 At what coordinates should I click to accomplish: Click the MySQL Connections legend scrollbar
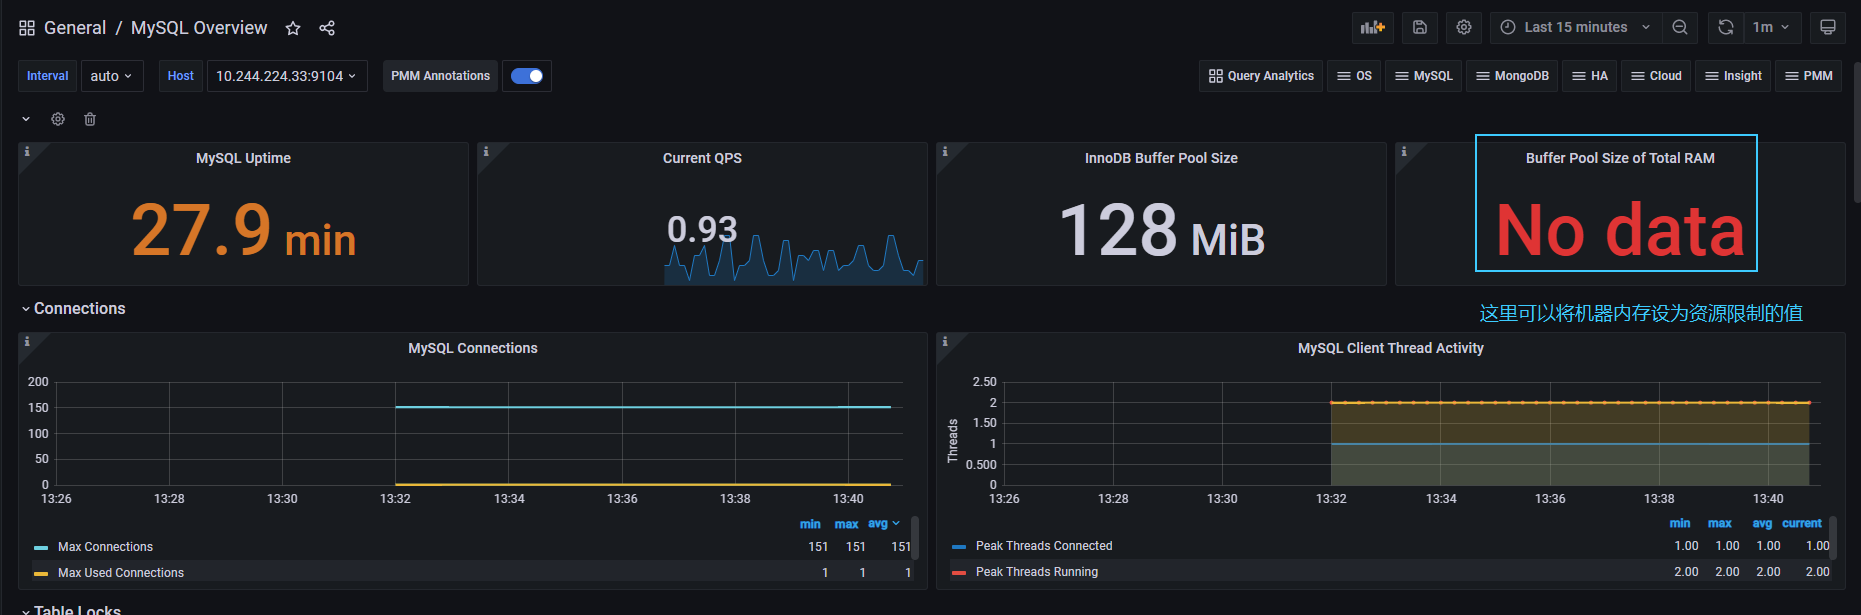tap(915, 536)
